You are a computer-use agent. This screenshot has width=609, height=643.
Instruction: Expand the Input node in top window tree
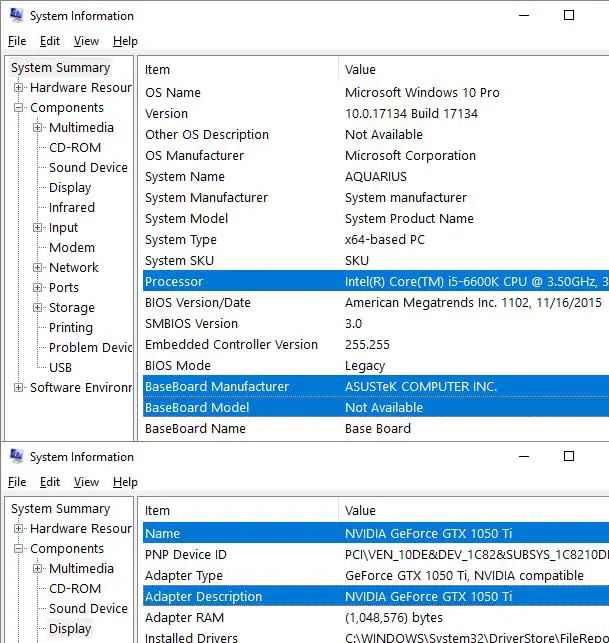click(x=37, y=228)
